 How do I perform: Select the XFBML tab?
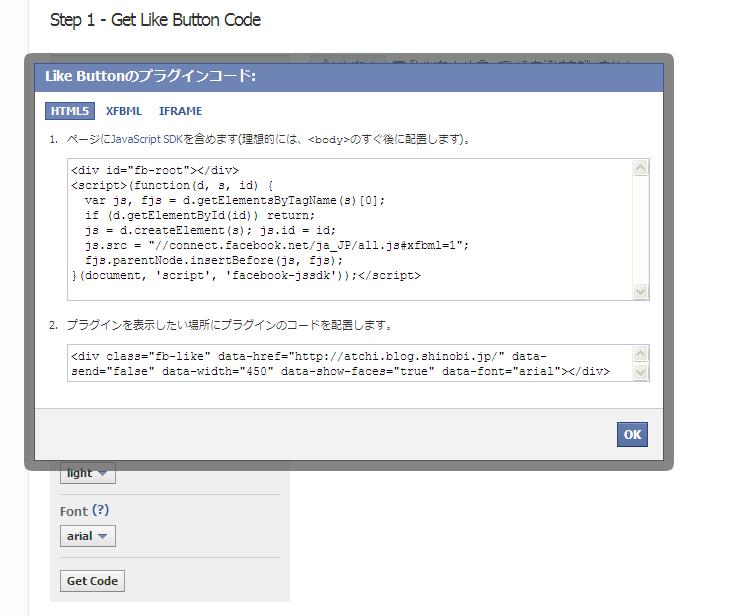tap(124, 111)
